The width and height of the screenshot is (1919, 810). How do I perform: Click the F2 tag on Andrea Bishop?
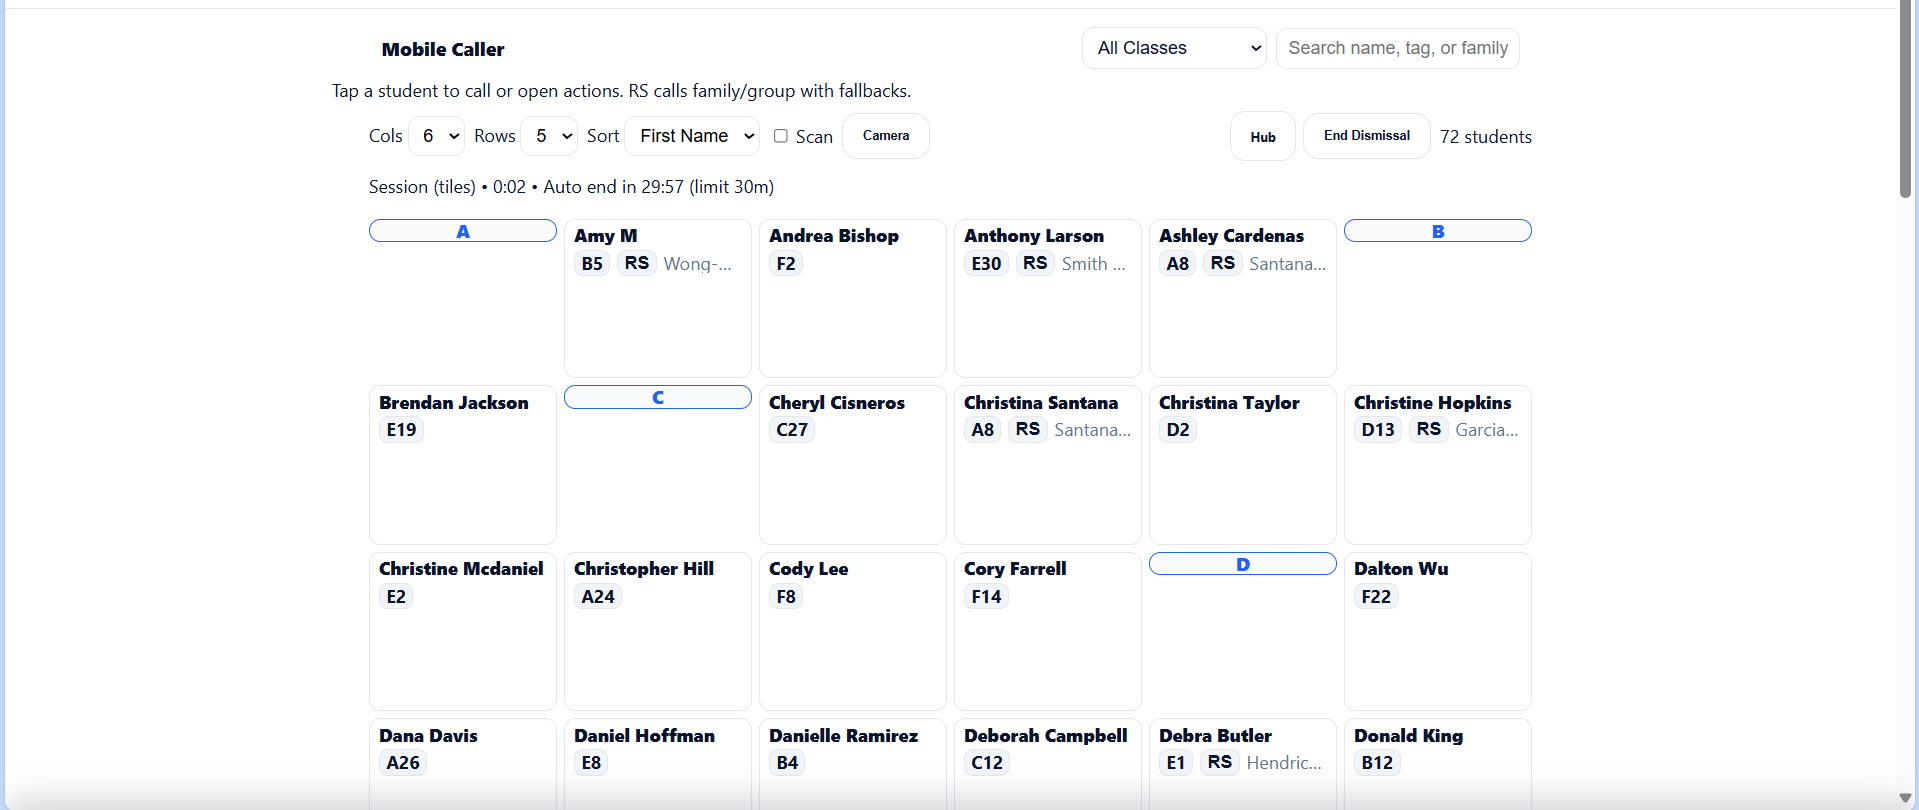pos(786,264)
